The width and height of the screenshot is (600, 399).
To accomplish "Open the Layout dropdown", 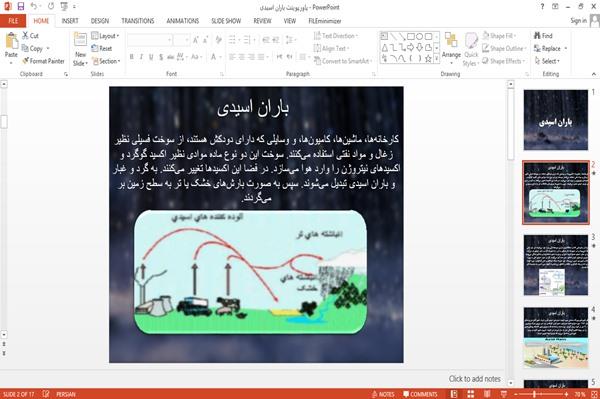I will click(x=105, y=36).
